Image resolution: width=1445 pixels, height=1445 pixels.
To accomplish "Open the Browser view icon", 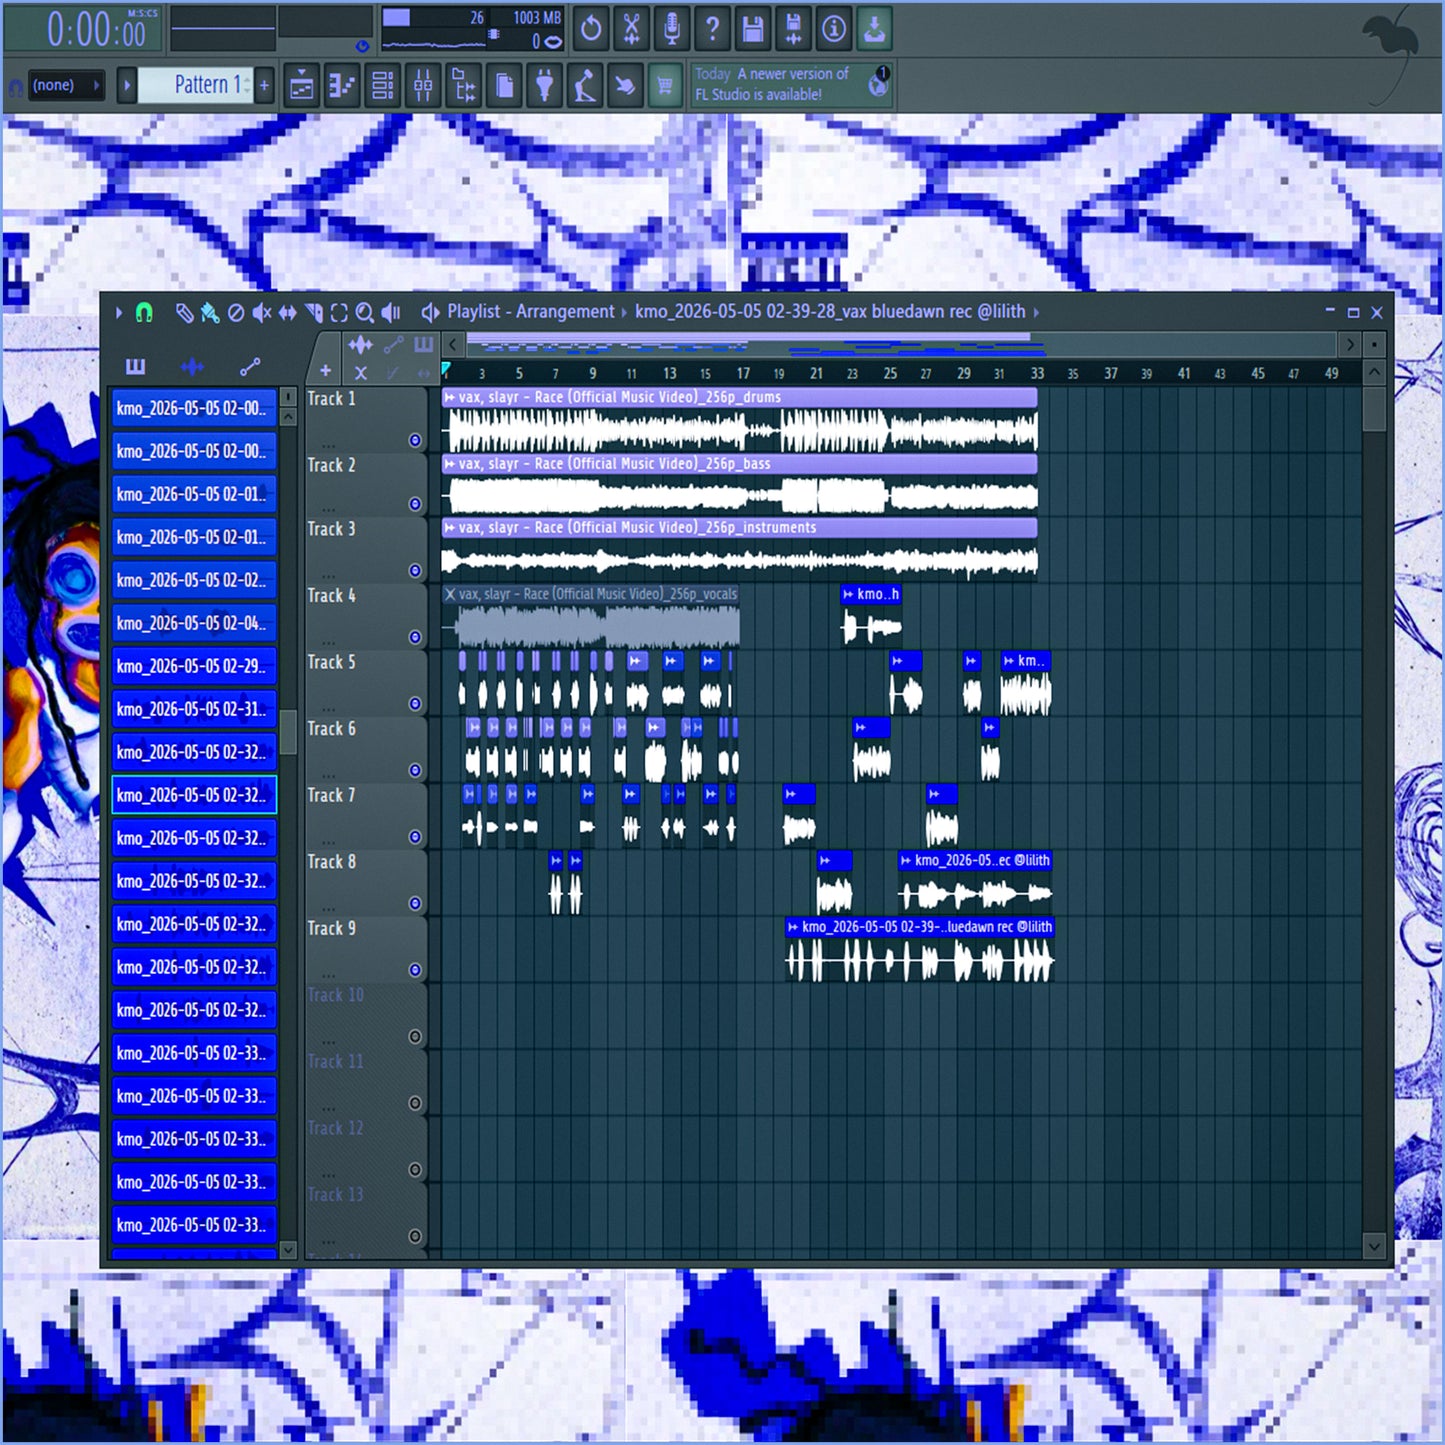I will [463, 86].
